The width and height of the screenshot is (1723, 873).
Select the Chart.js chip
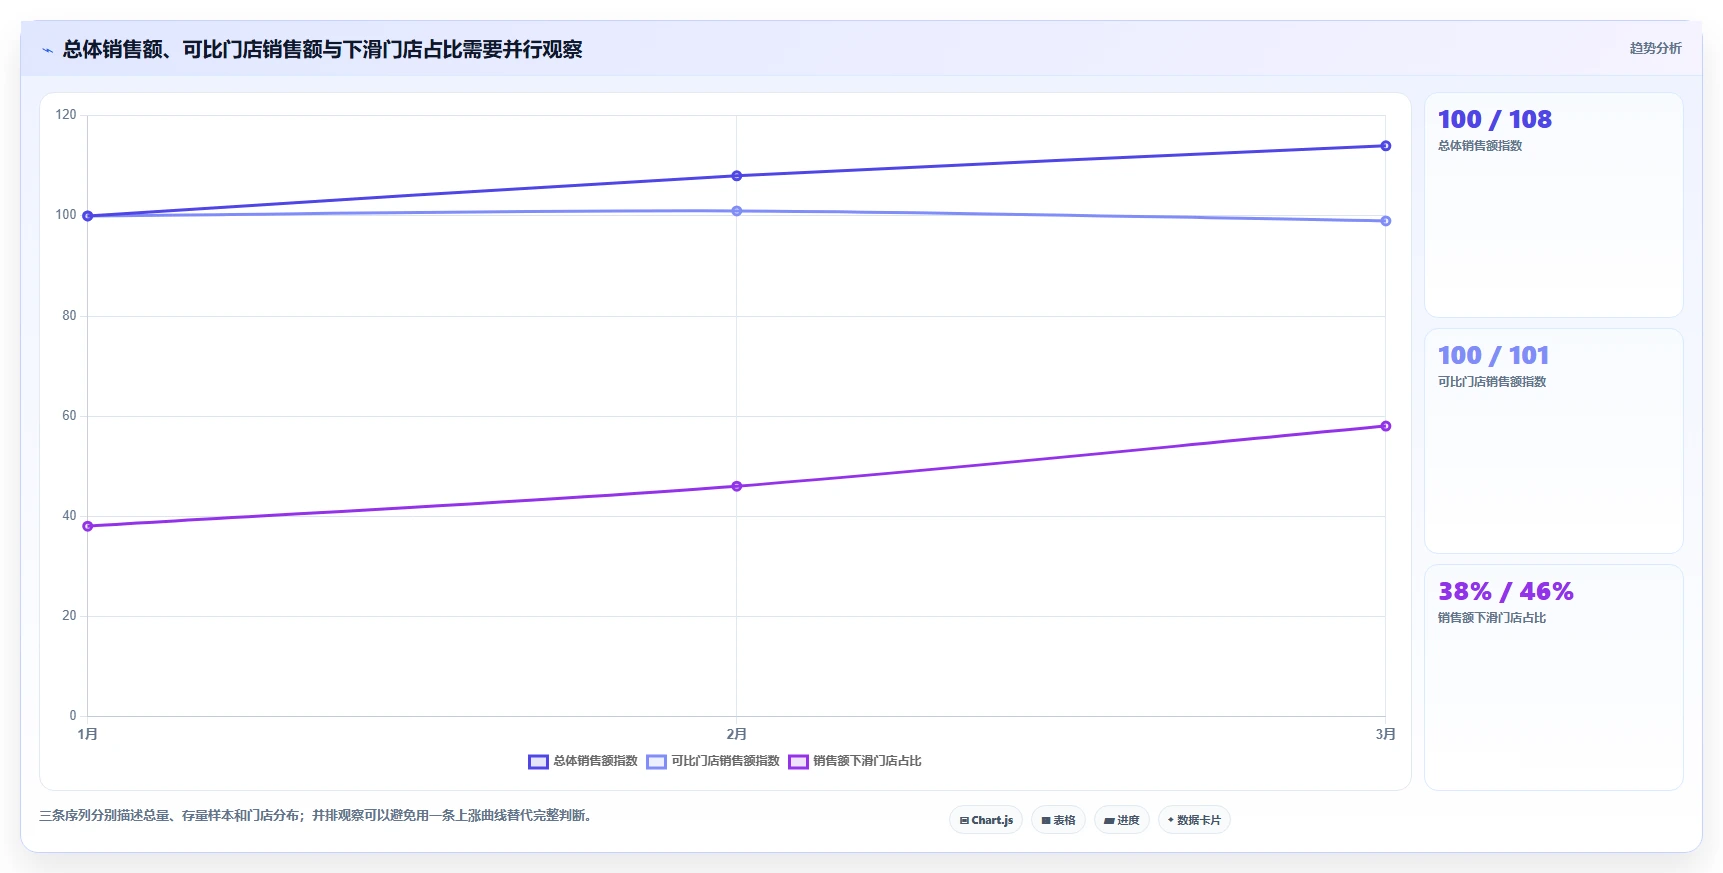986,820
